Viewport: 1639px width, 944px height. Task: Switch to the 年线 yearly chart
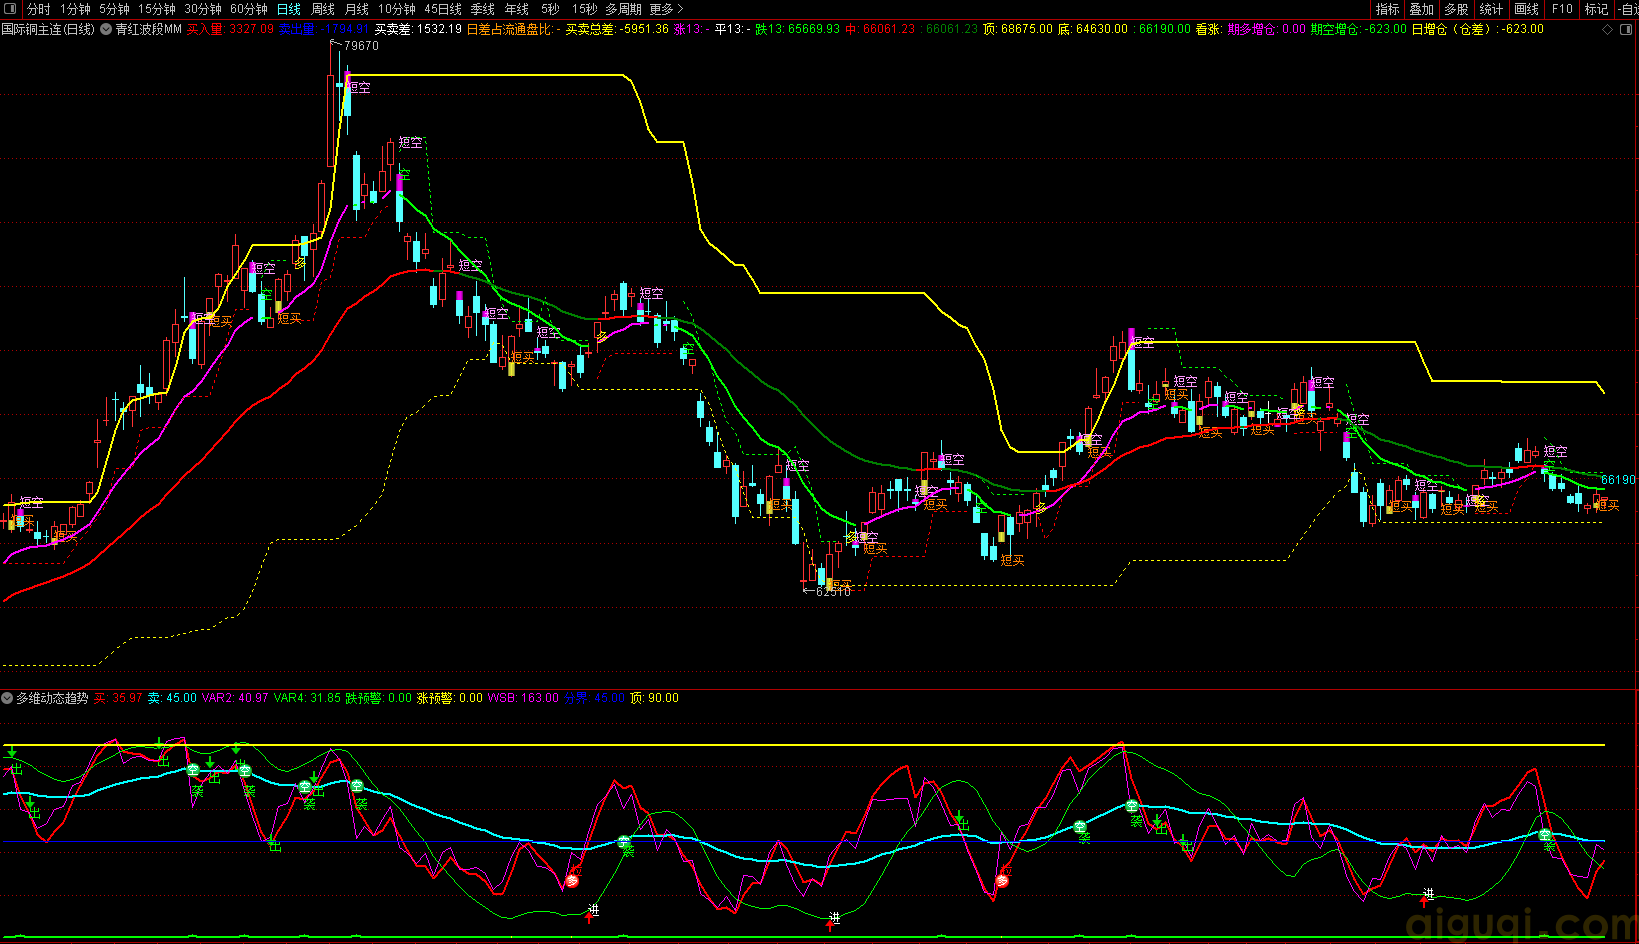click(x=517, y=9)
